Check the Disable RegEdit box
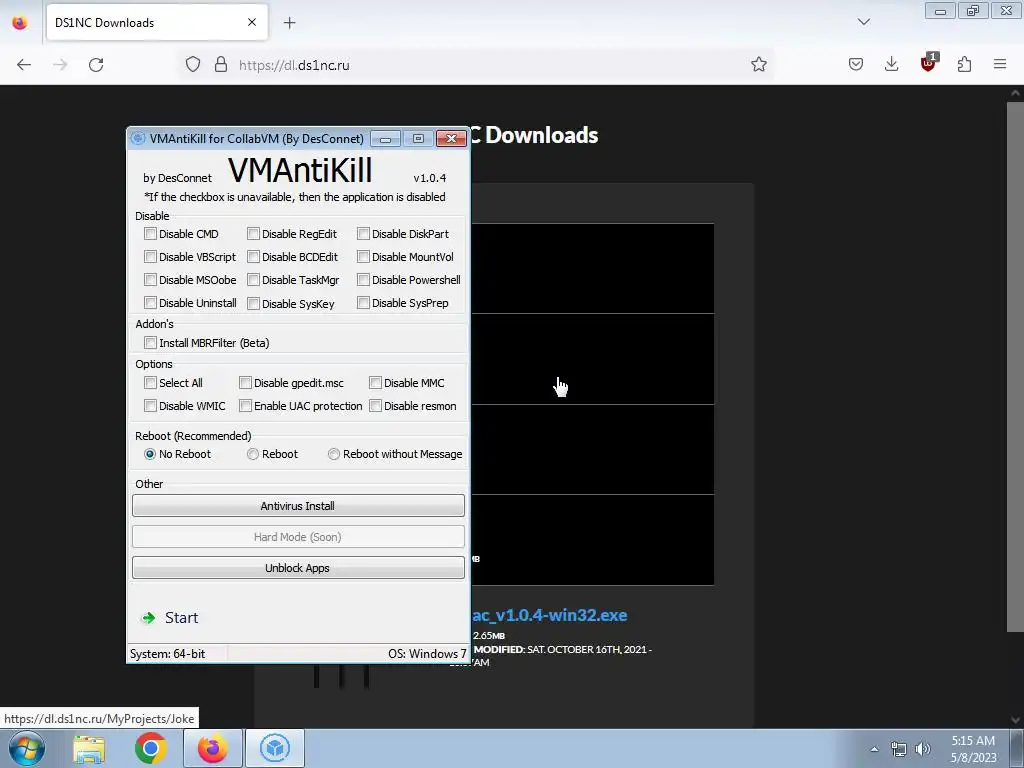This screenshot has width=1024, height=768. (x=253, y=234)
